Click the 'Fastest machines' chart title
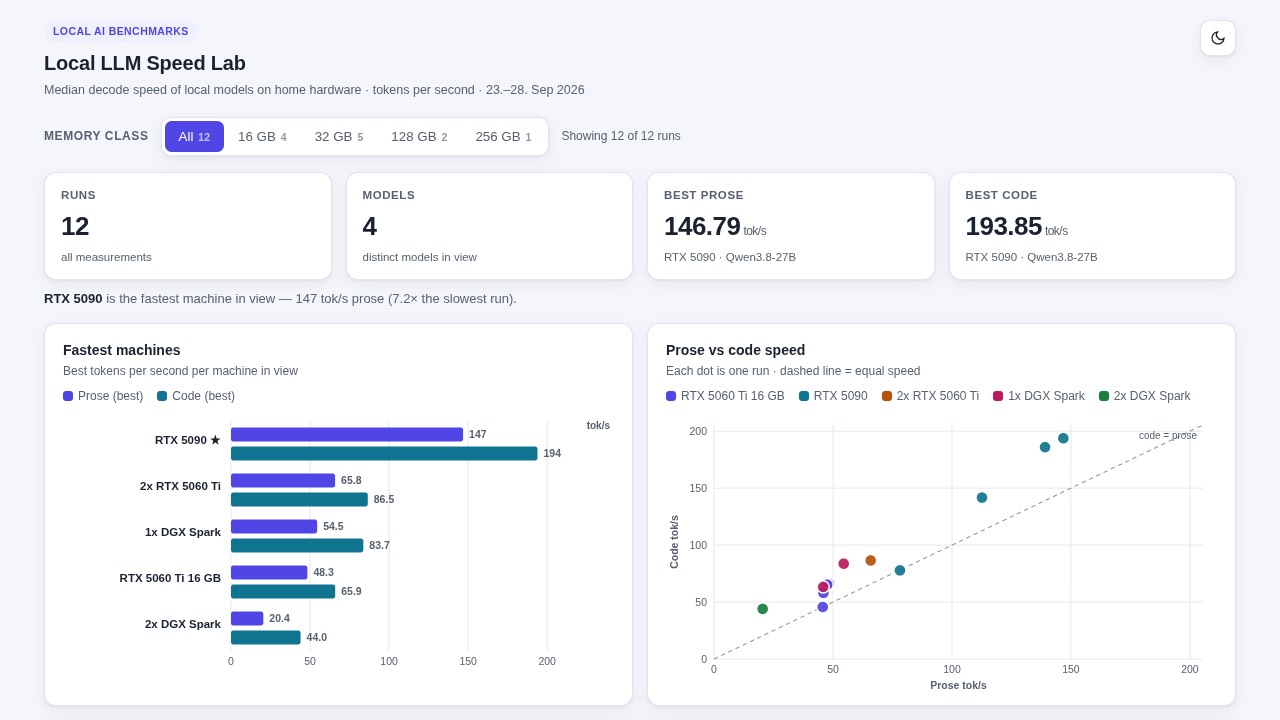1280x720 pixels. (x=122, y=350)
